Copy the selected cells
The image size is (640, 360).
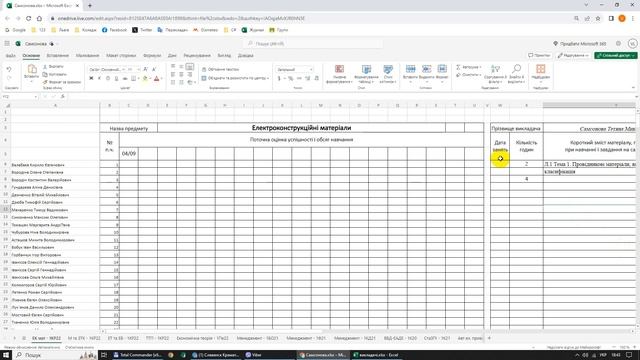tap(54, 74)
